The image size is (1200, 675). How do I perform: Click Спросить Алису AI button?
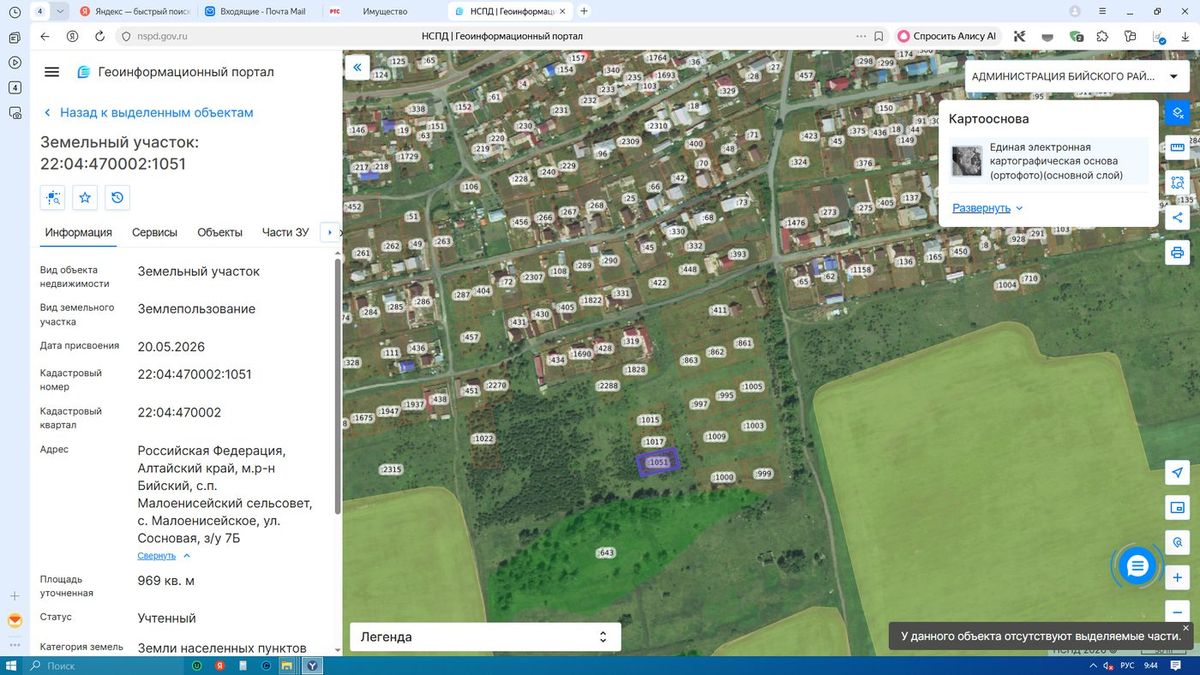[x=948, y=36]
